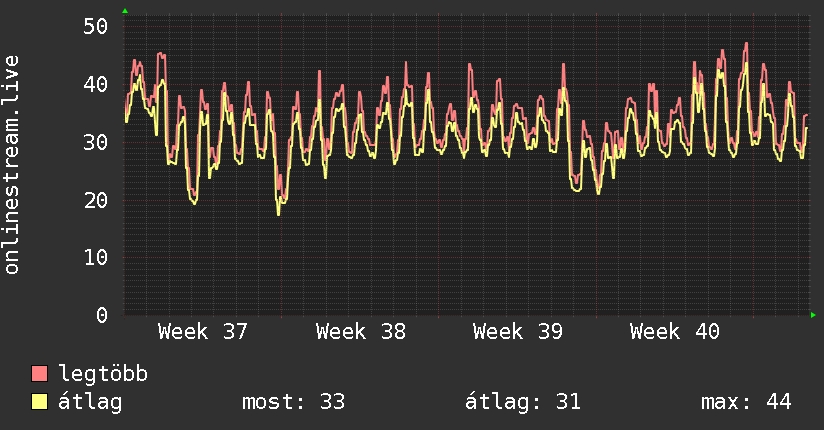This screenshot has height=430, width=824.
Task: Select the Week 40 axis label
Action: point(675,332)
